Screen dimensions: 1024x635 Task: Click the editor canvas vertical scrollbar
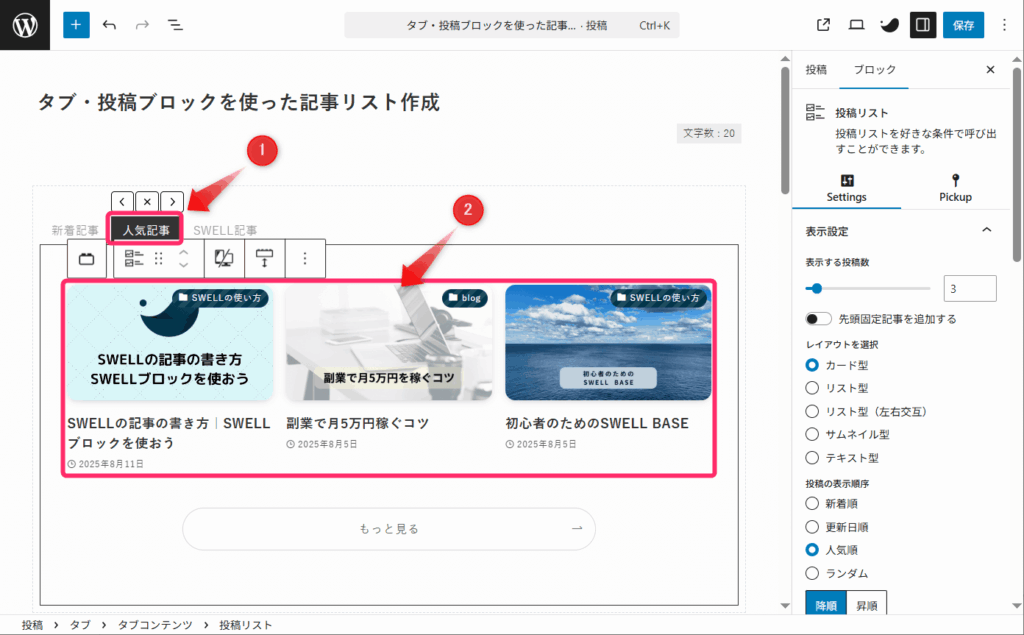click(x=785, y=131)
